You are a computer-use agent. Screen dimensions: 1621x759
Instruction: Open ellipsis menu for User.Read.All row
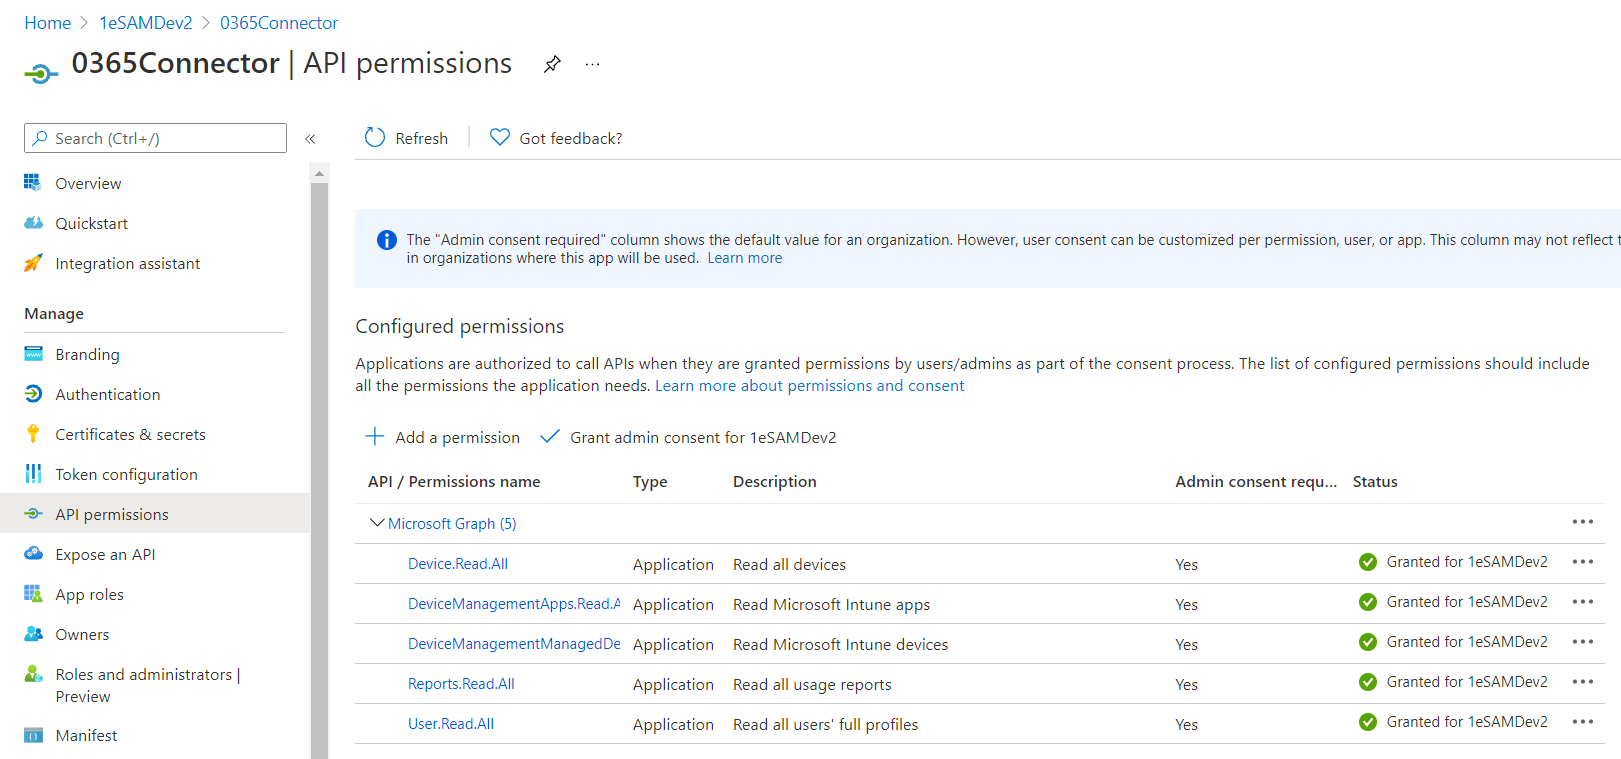point(1582,722)
